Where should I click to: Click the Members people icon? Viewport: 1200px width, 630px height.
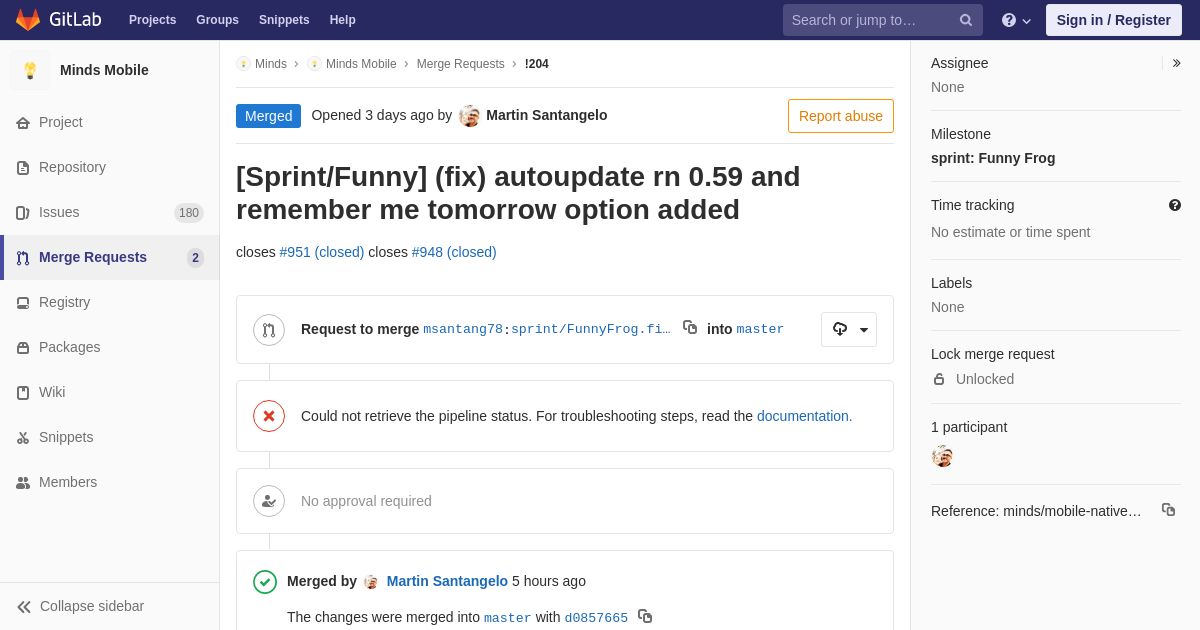tap(23, 483)
